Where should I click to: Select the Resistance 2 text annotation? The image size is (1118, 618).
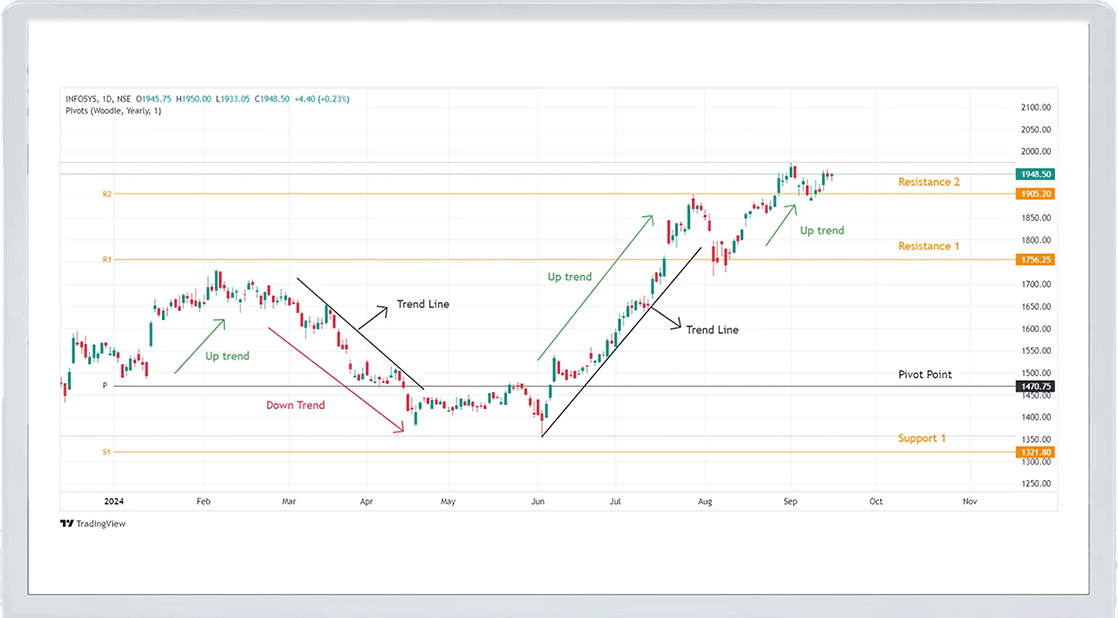tap(929, 182)
